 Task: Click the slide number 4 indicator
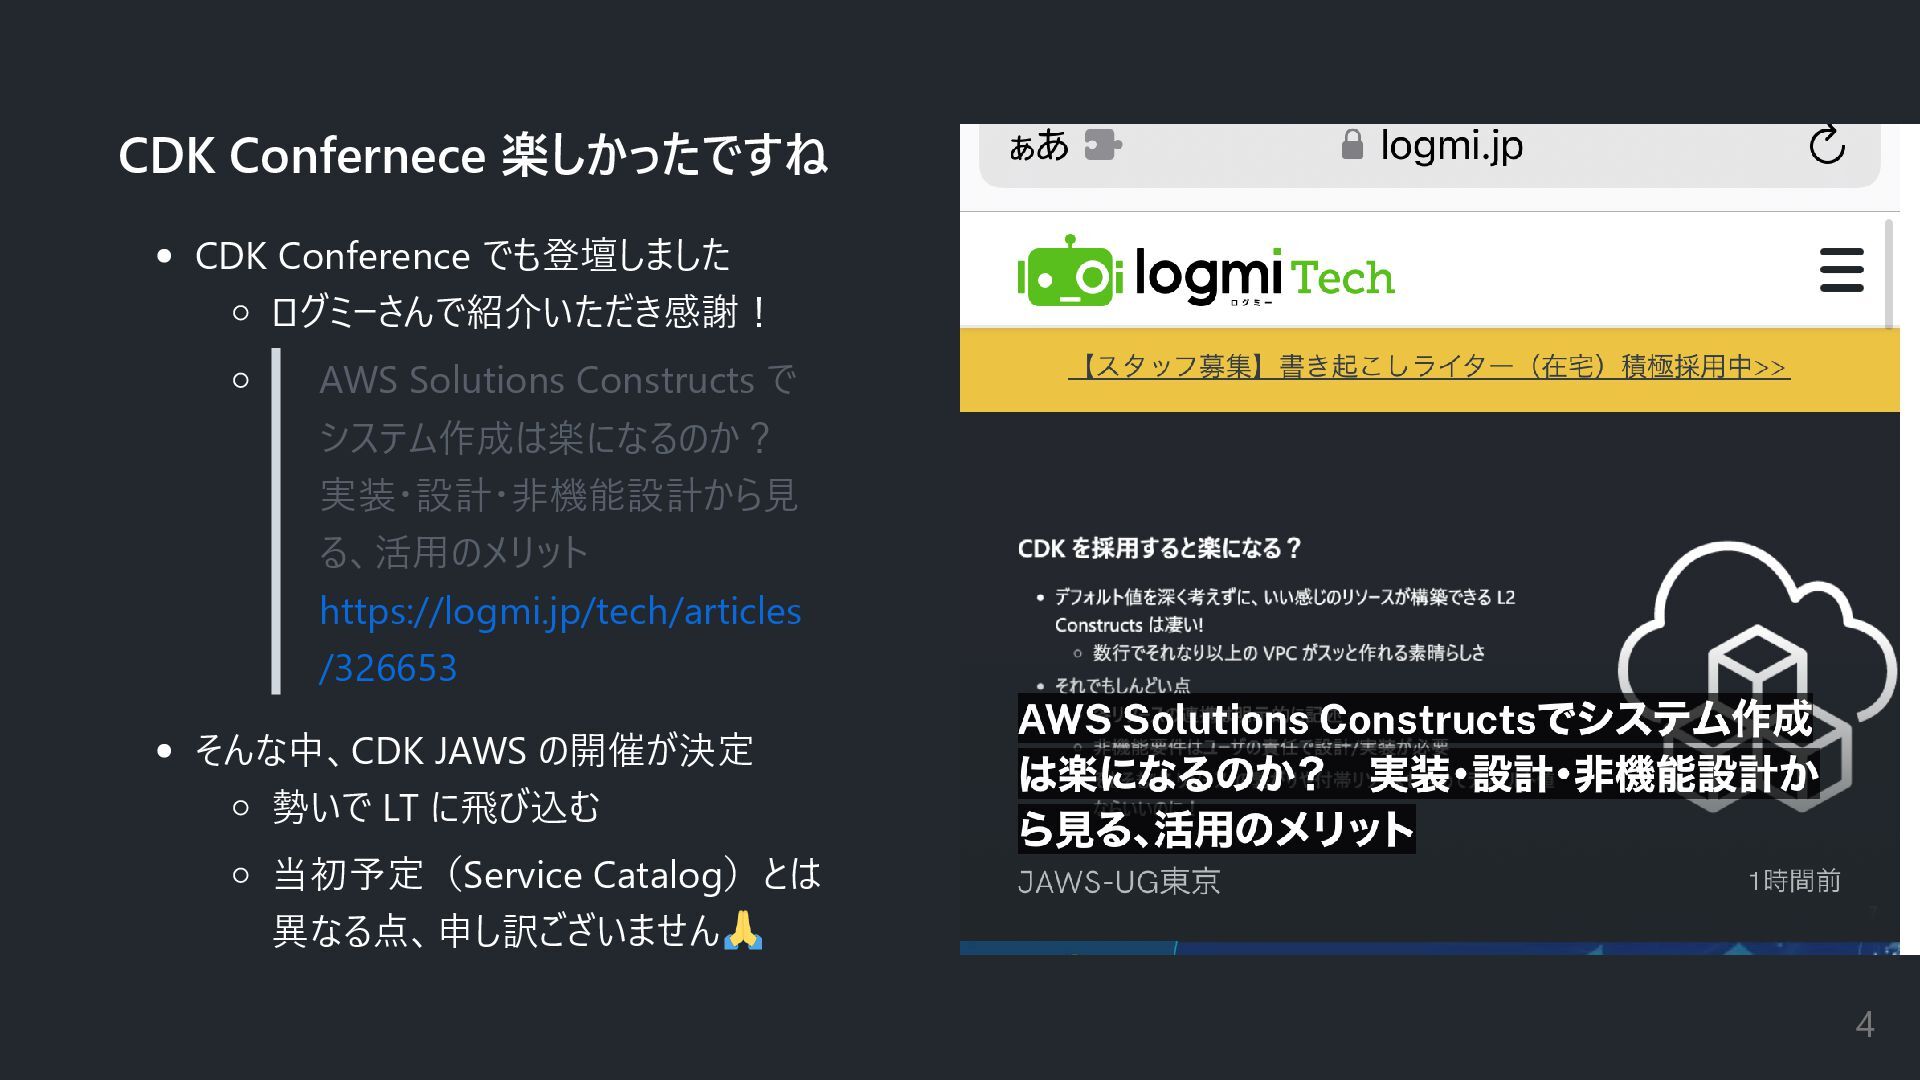(x=1864, y=1024)
